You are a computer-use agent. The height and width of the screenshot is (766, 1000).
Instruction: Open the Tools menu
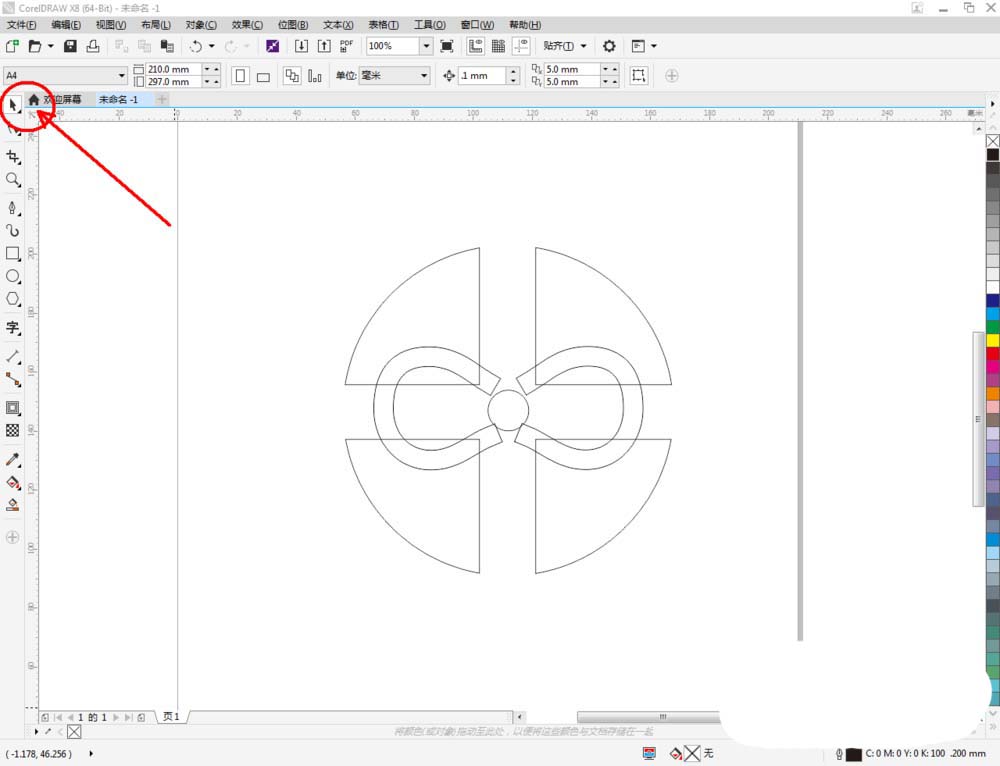coord(430,25)
